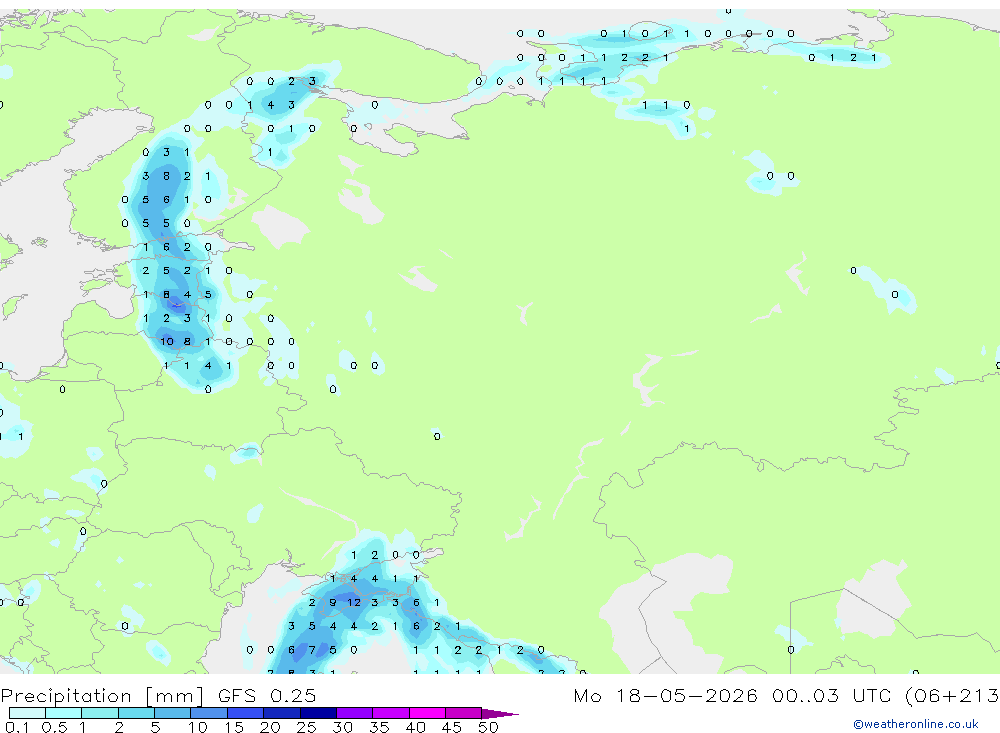Screen dimensions: 1000x733
Task: Click the date 'Mo 18-05-2026' label
Action: click(665, 695)
